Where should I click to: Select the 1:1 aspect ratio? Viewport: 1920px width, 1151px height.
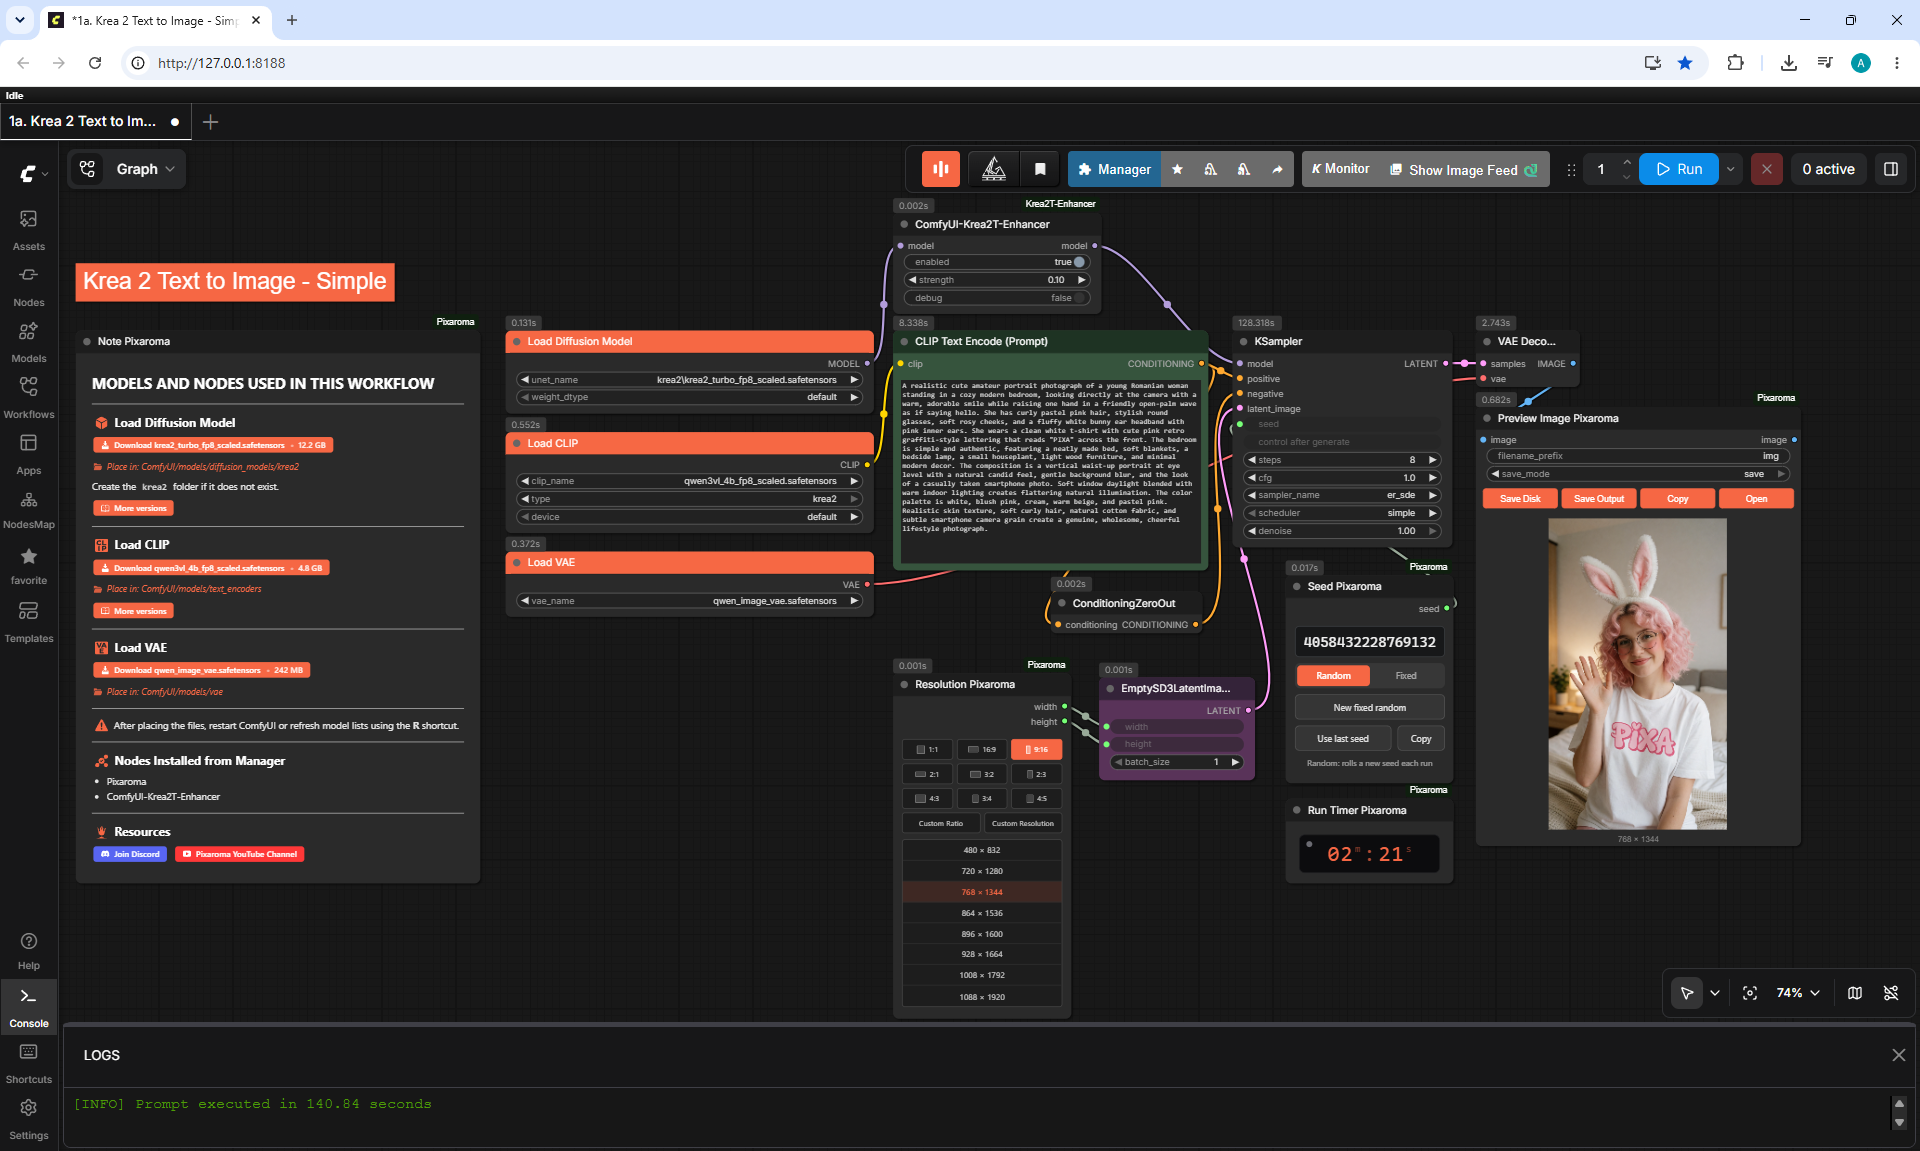(927, 749)
